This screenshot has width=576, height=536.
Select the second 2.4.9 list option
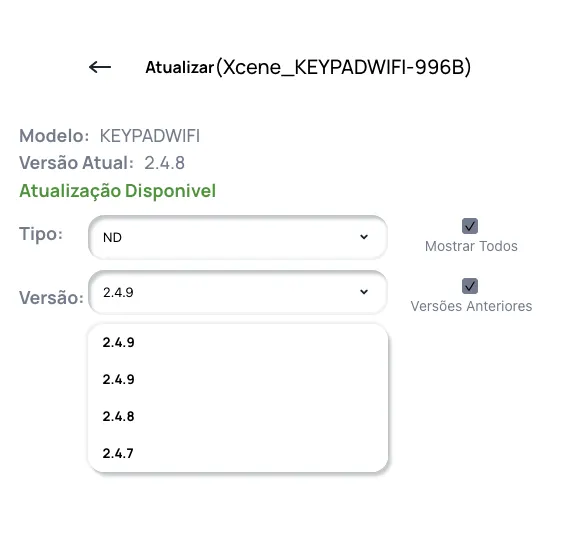pyautogui.click(x=238, y=379)
